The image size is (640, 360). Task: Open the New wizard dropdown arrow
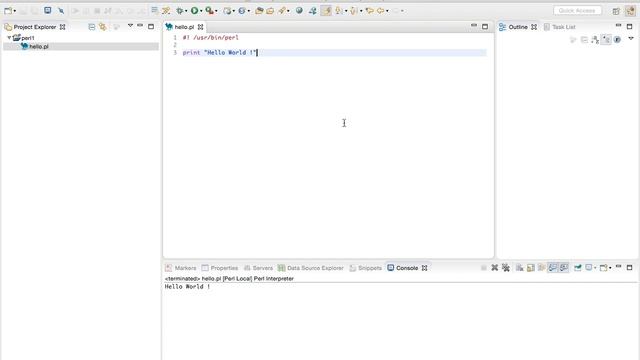[15, 11]
